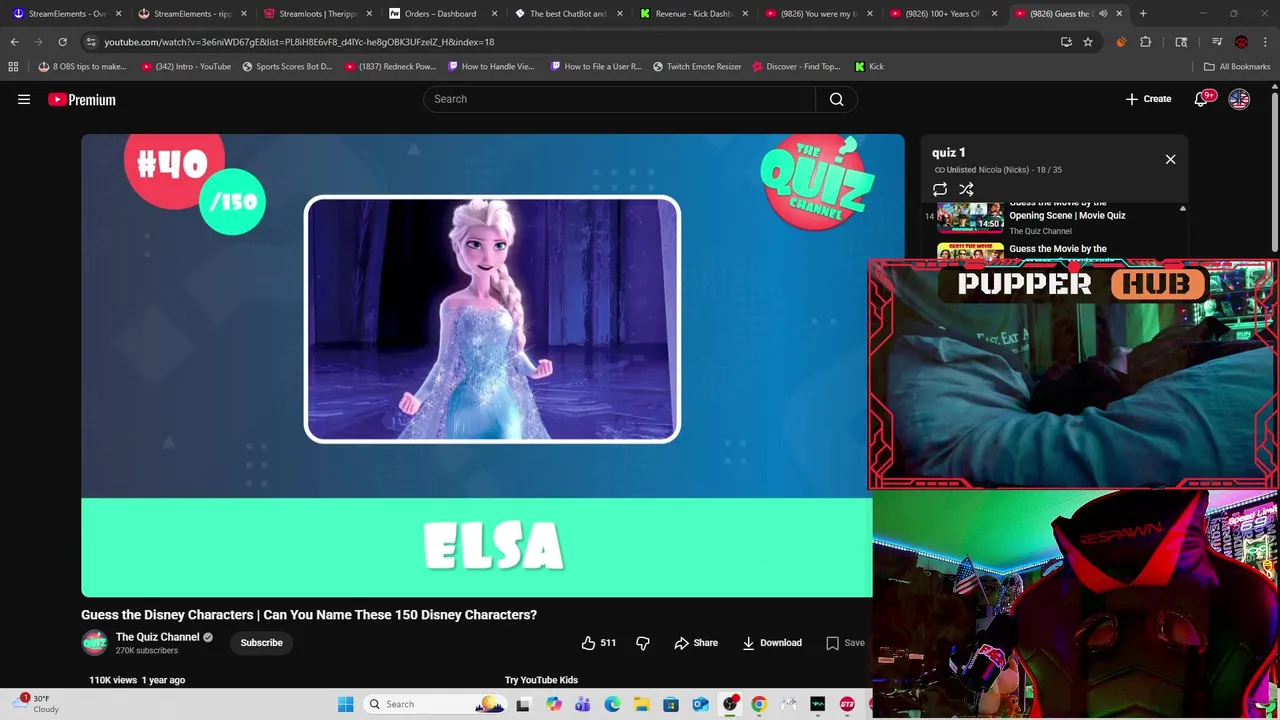
Task: Switch to You were my tab
Action: coord(818,14)
